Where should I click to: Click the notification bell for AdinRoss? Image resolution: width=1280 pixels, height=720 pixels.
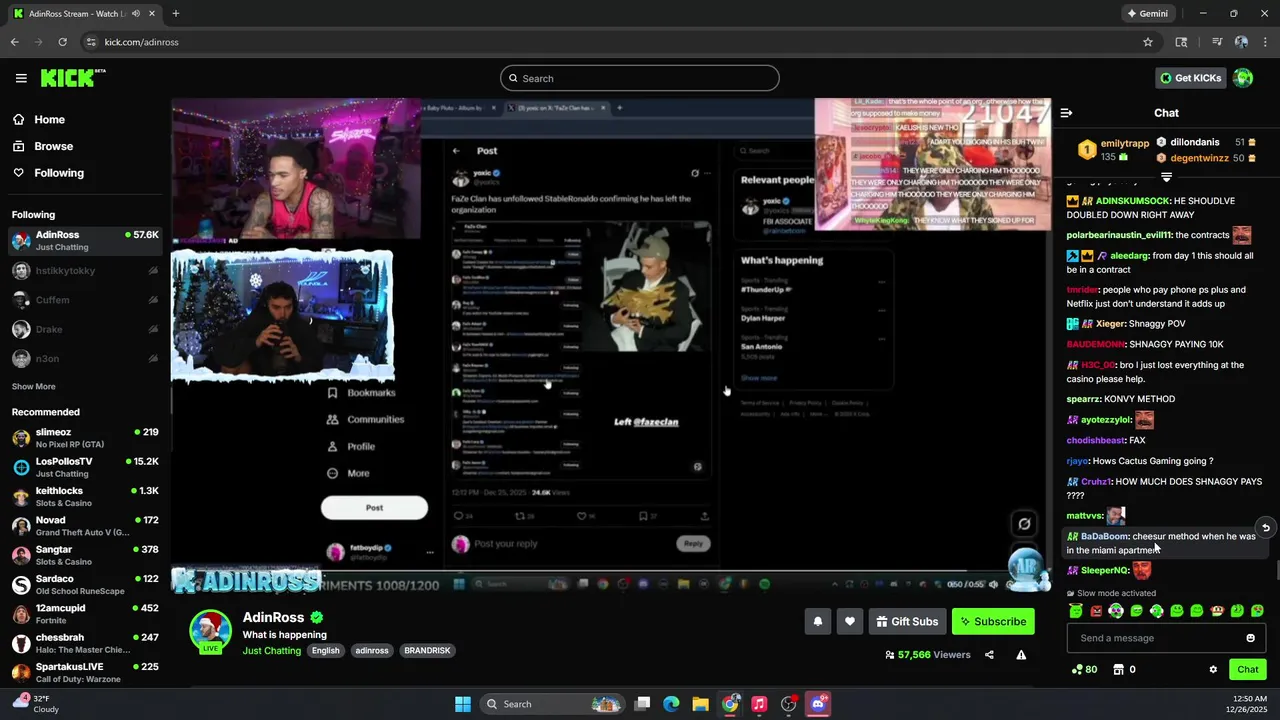click(817, 621)
